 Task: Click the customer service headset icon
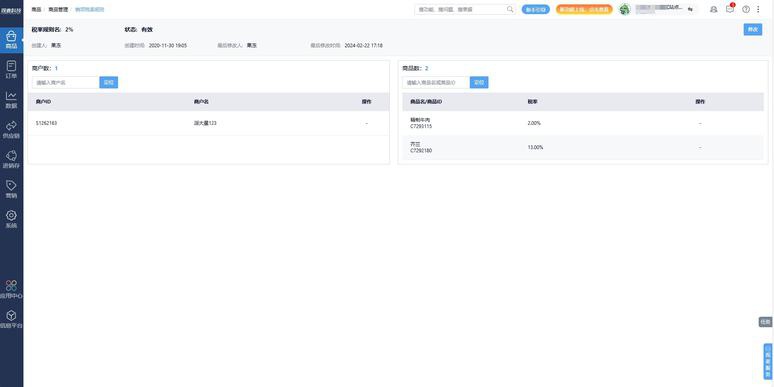713,9
